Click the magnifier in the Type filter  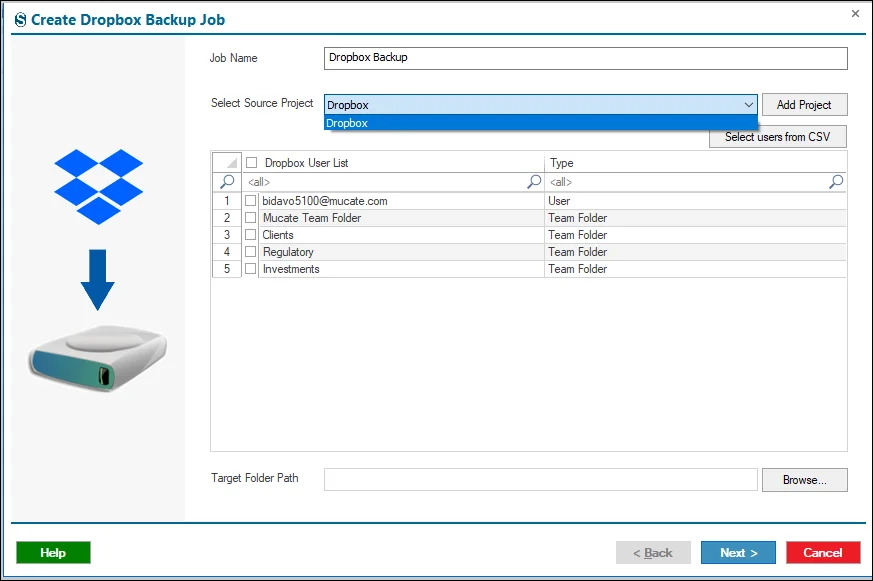[836, 181]
